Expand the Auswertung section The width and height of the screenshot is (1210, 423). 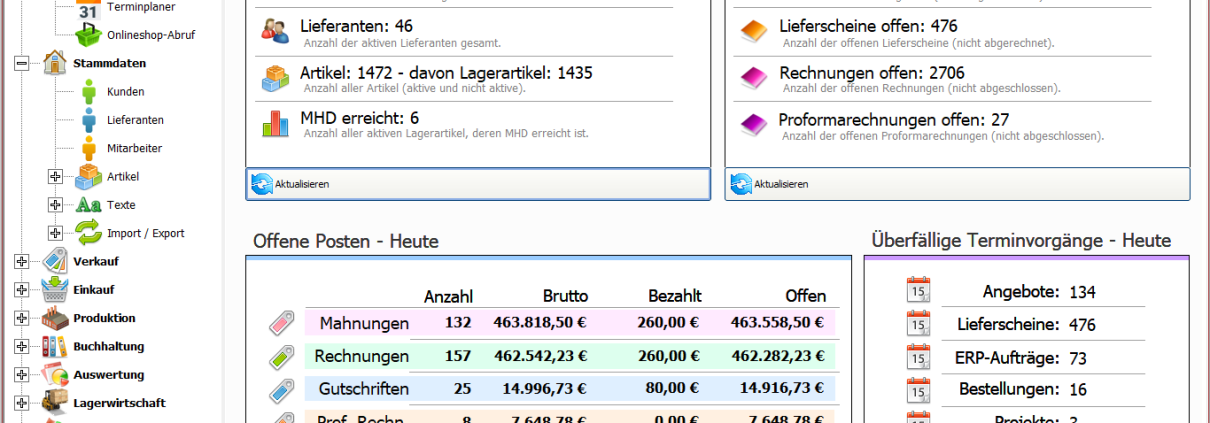[22, 375]
